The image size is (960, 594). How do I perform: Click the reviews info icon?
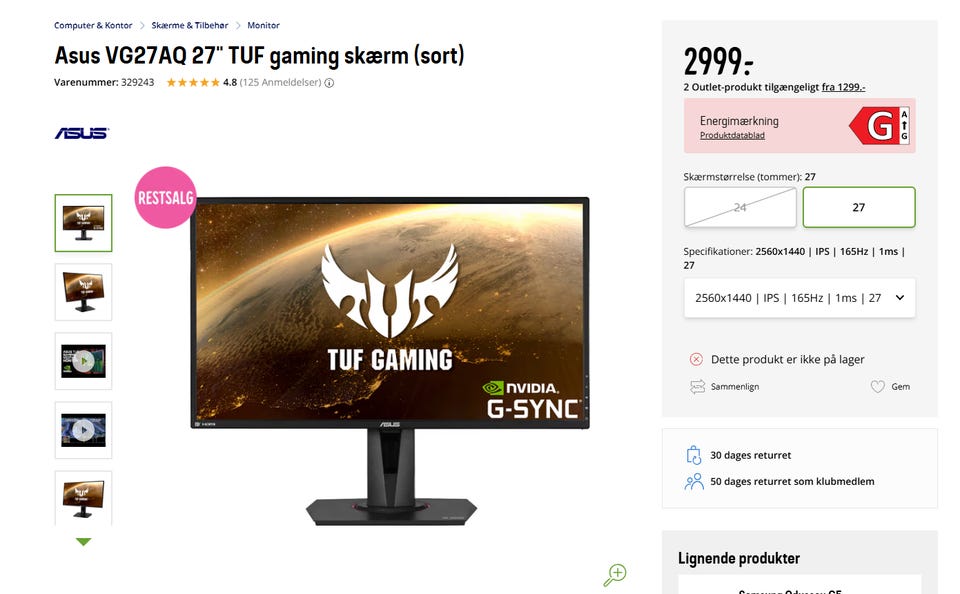(x=329, y=83)
